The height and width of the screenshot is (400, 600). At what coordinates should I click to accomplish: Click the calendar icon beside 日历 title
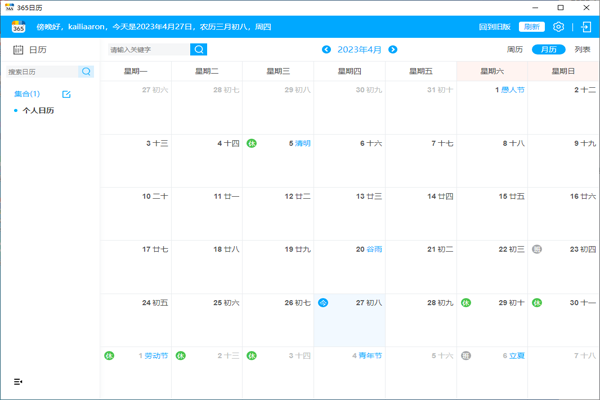[x=18, y=49]
